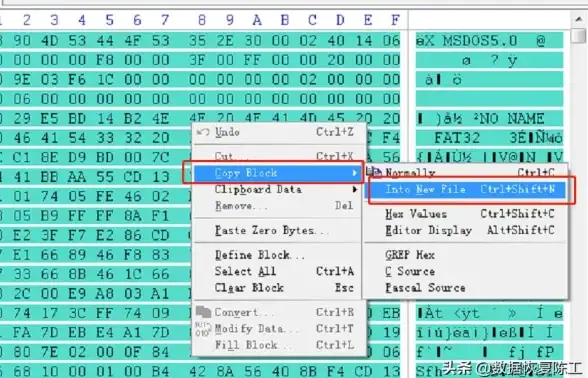Click hex byte AA in the 41 BB row
588x378 pixels.
(77, 177)
